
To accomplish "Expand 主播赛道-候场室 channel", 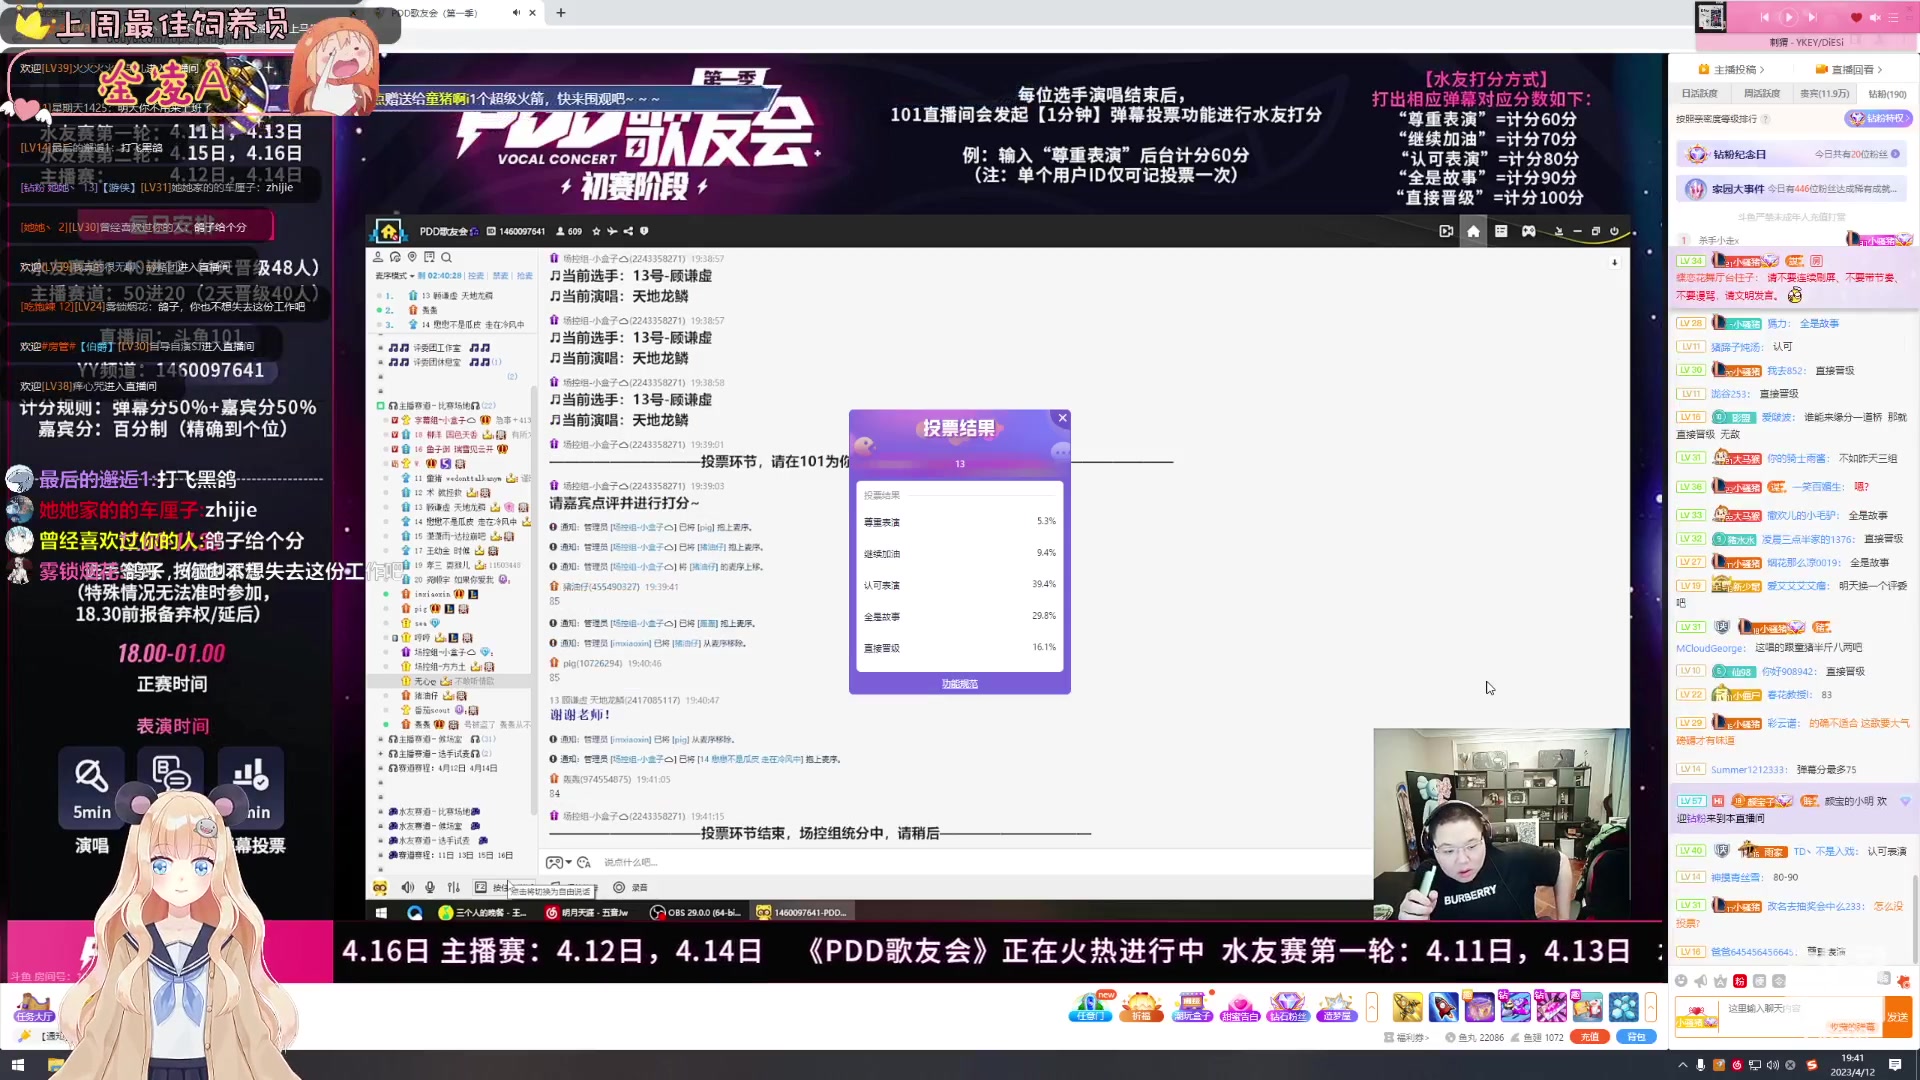I will tap(380, 740).
